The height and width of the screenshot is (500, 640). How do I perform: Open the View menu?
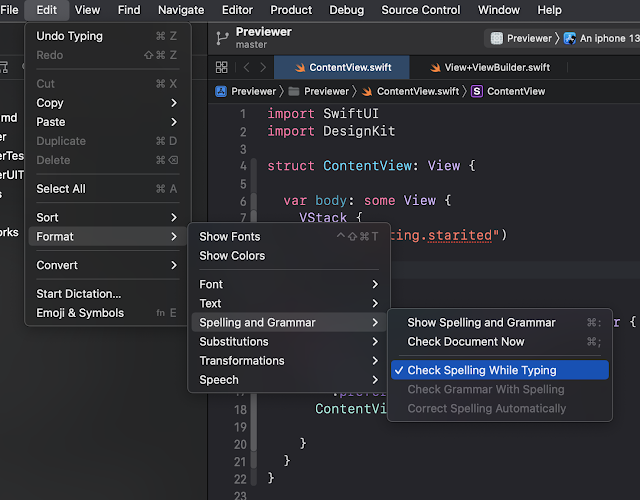(x=87, y=10)
